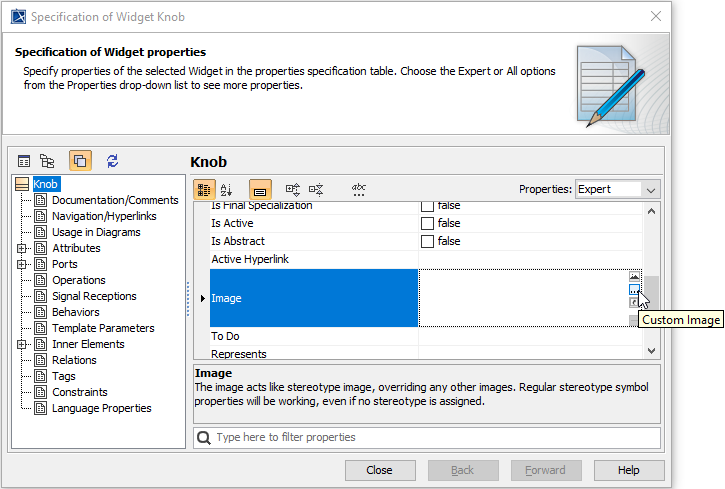725x489 pixels.
Task: Close the Specification of Widget Knob dialog
Action: 656,16
